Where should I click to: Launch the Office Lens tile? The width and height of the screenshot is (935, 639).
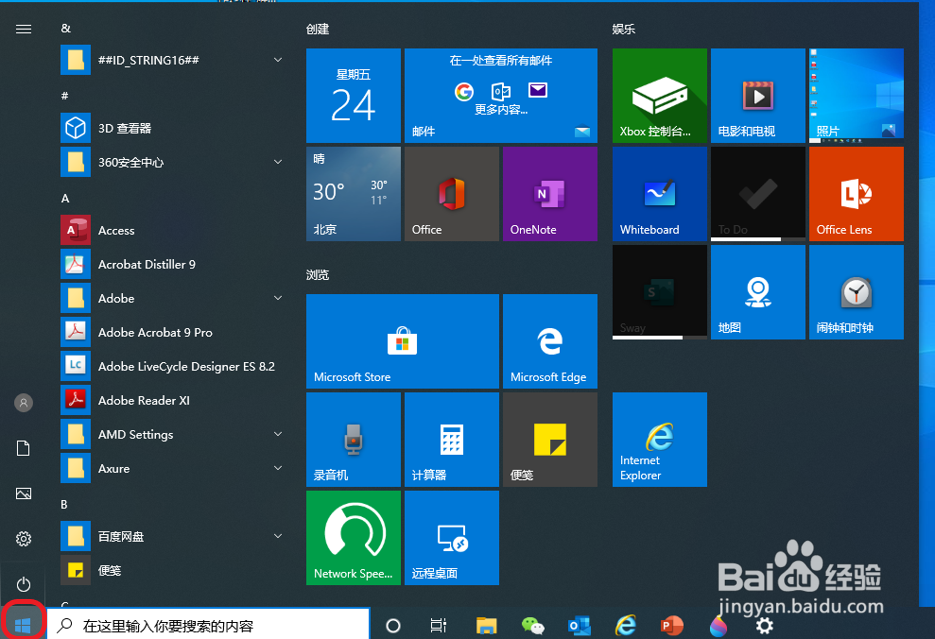pyautogui.click(x=856, y=194)
